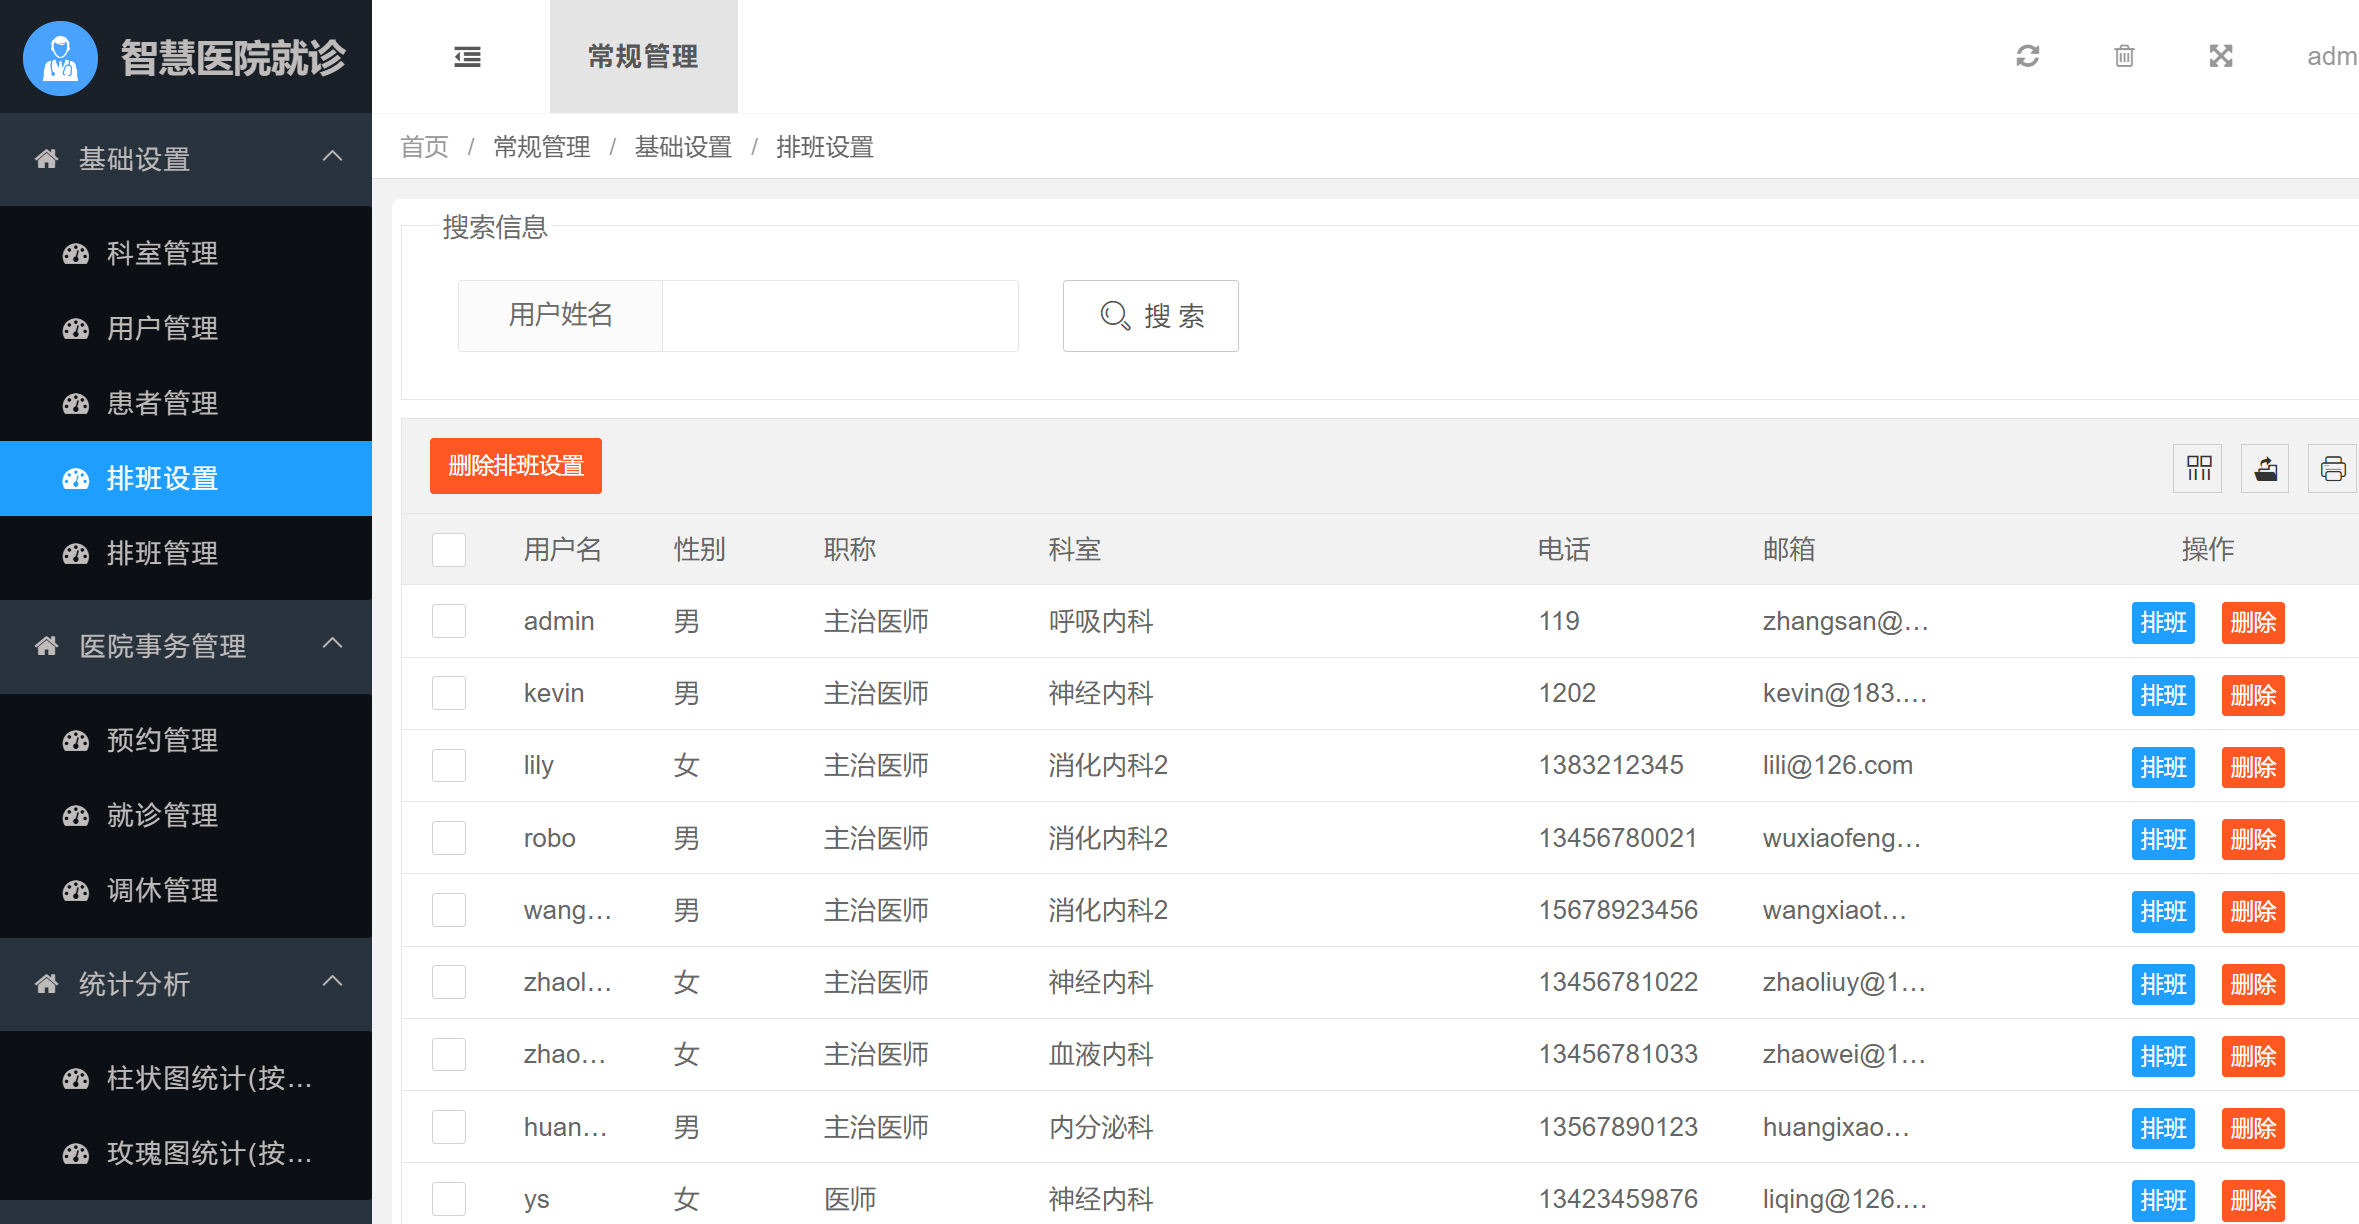Click 排班 button for admin

click(2163, 623)
